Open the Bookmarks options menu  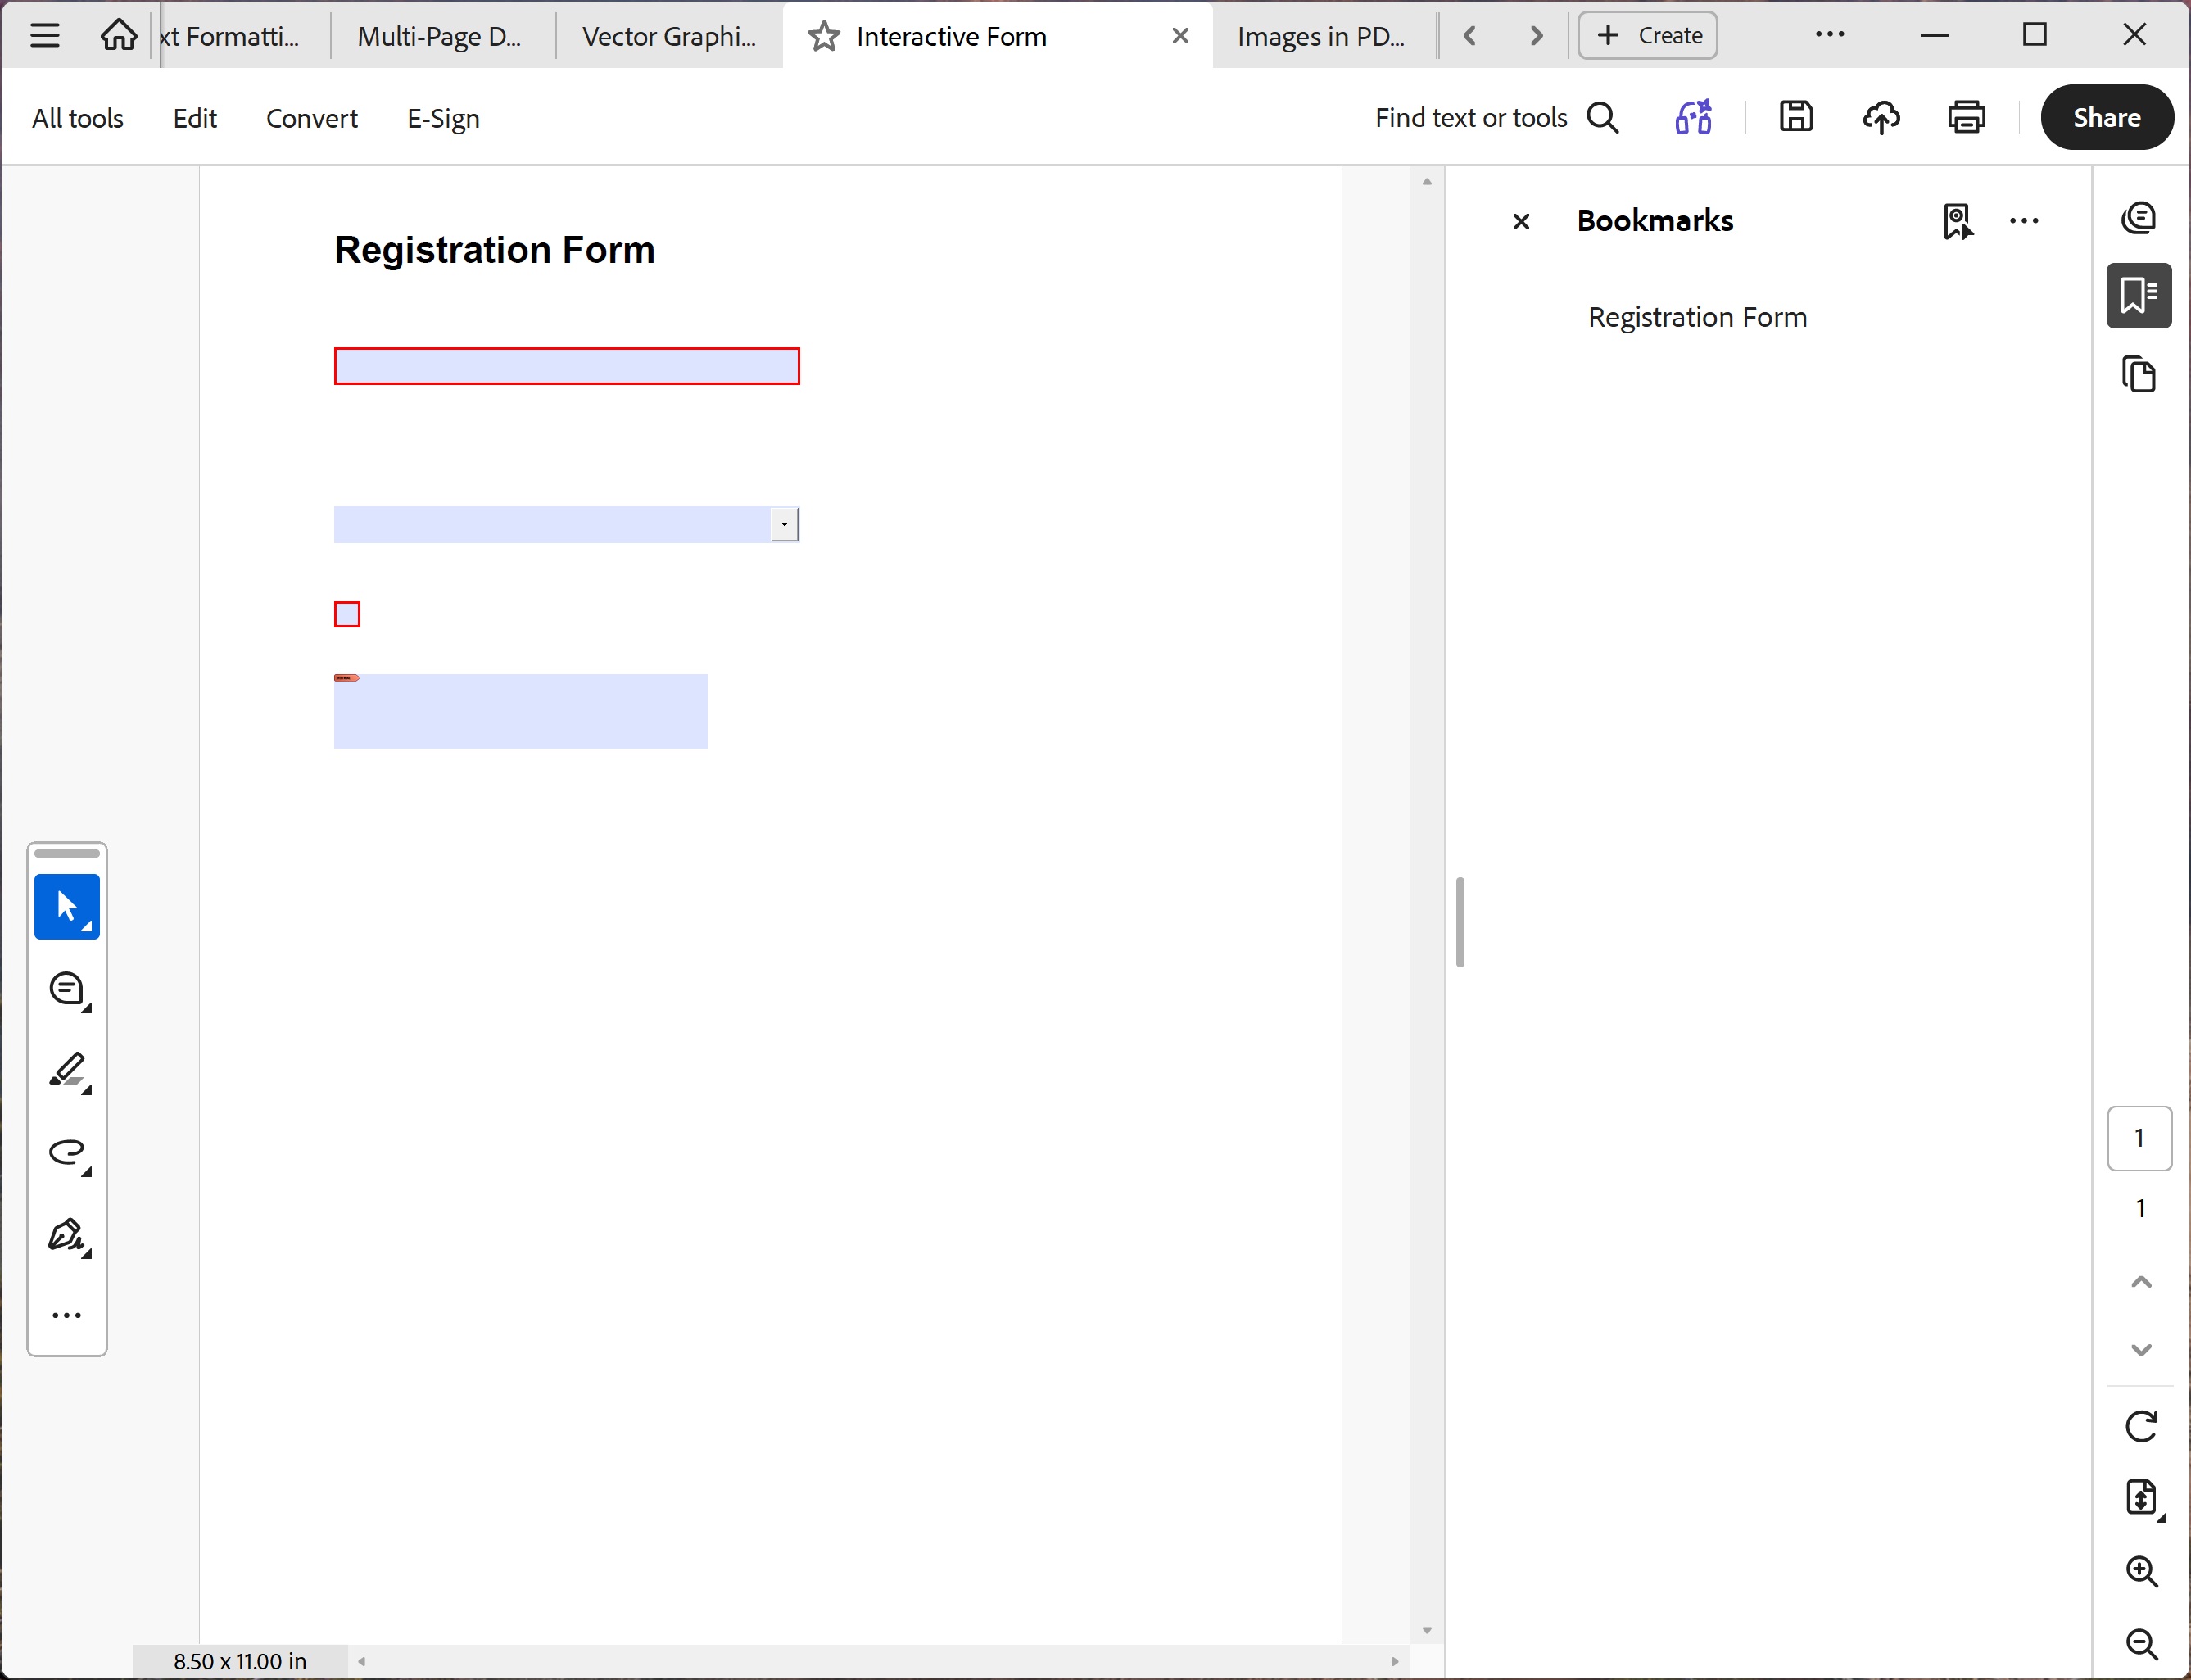click(x=2025, y=221)
